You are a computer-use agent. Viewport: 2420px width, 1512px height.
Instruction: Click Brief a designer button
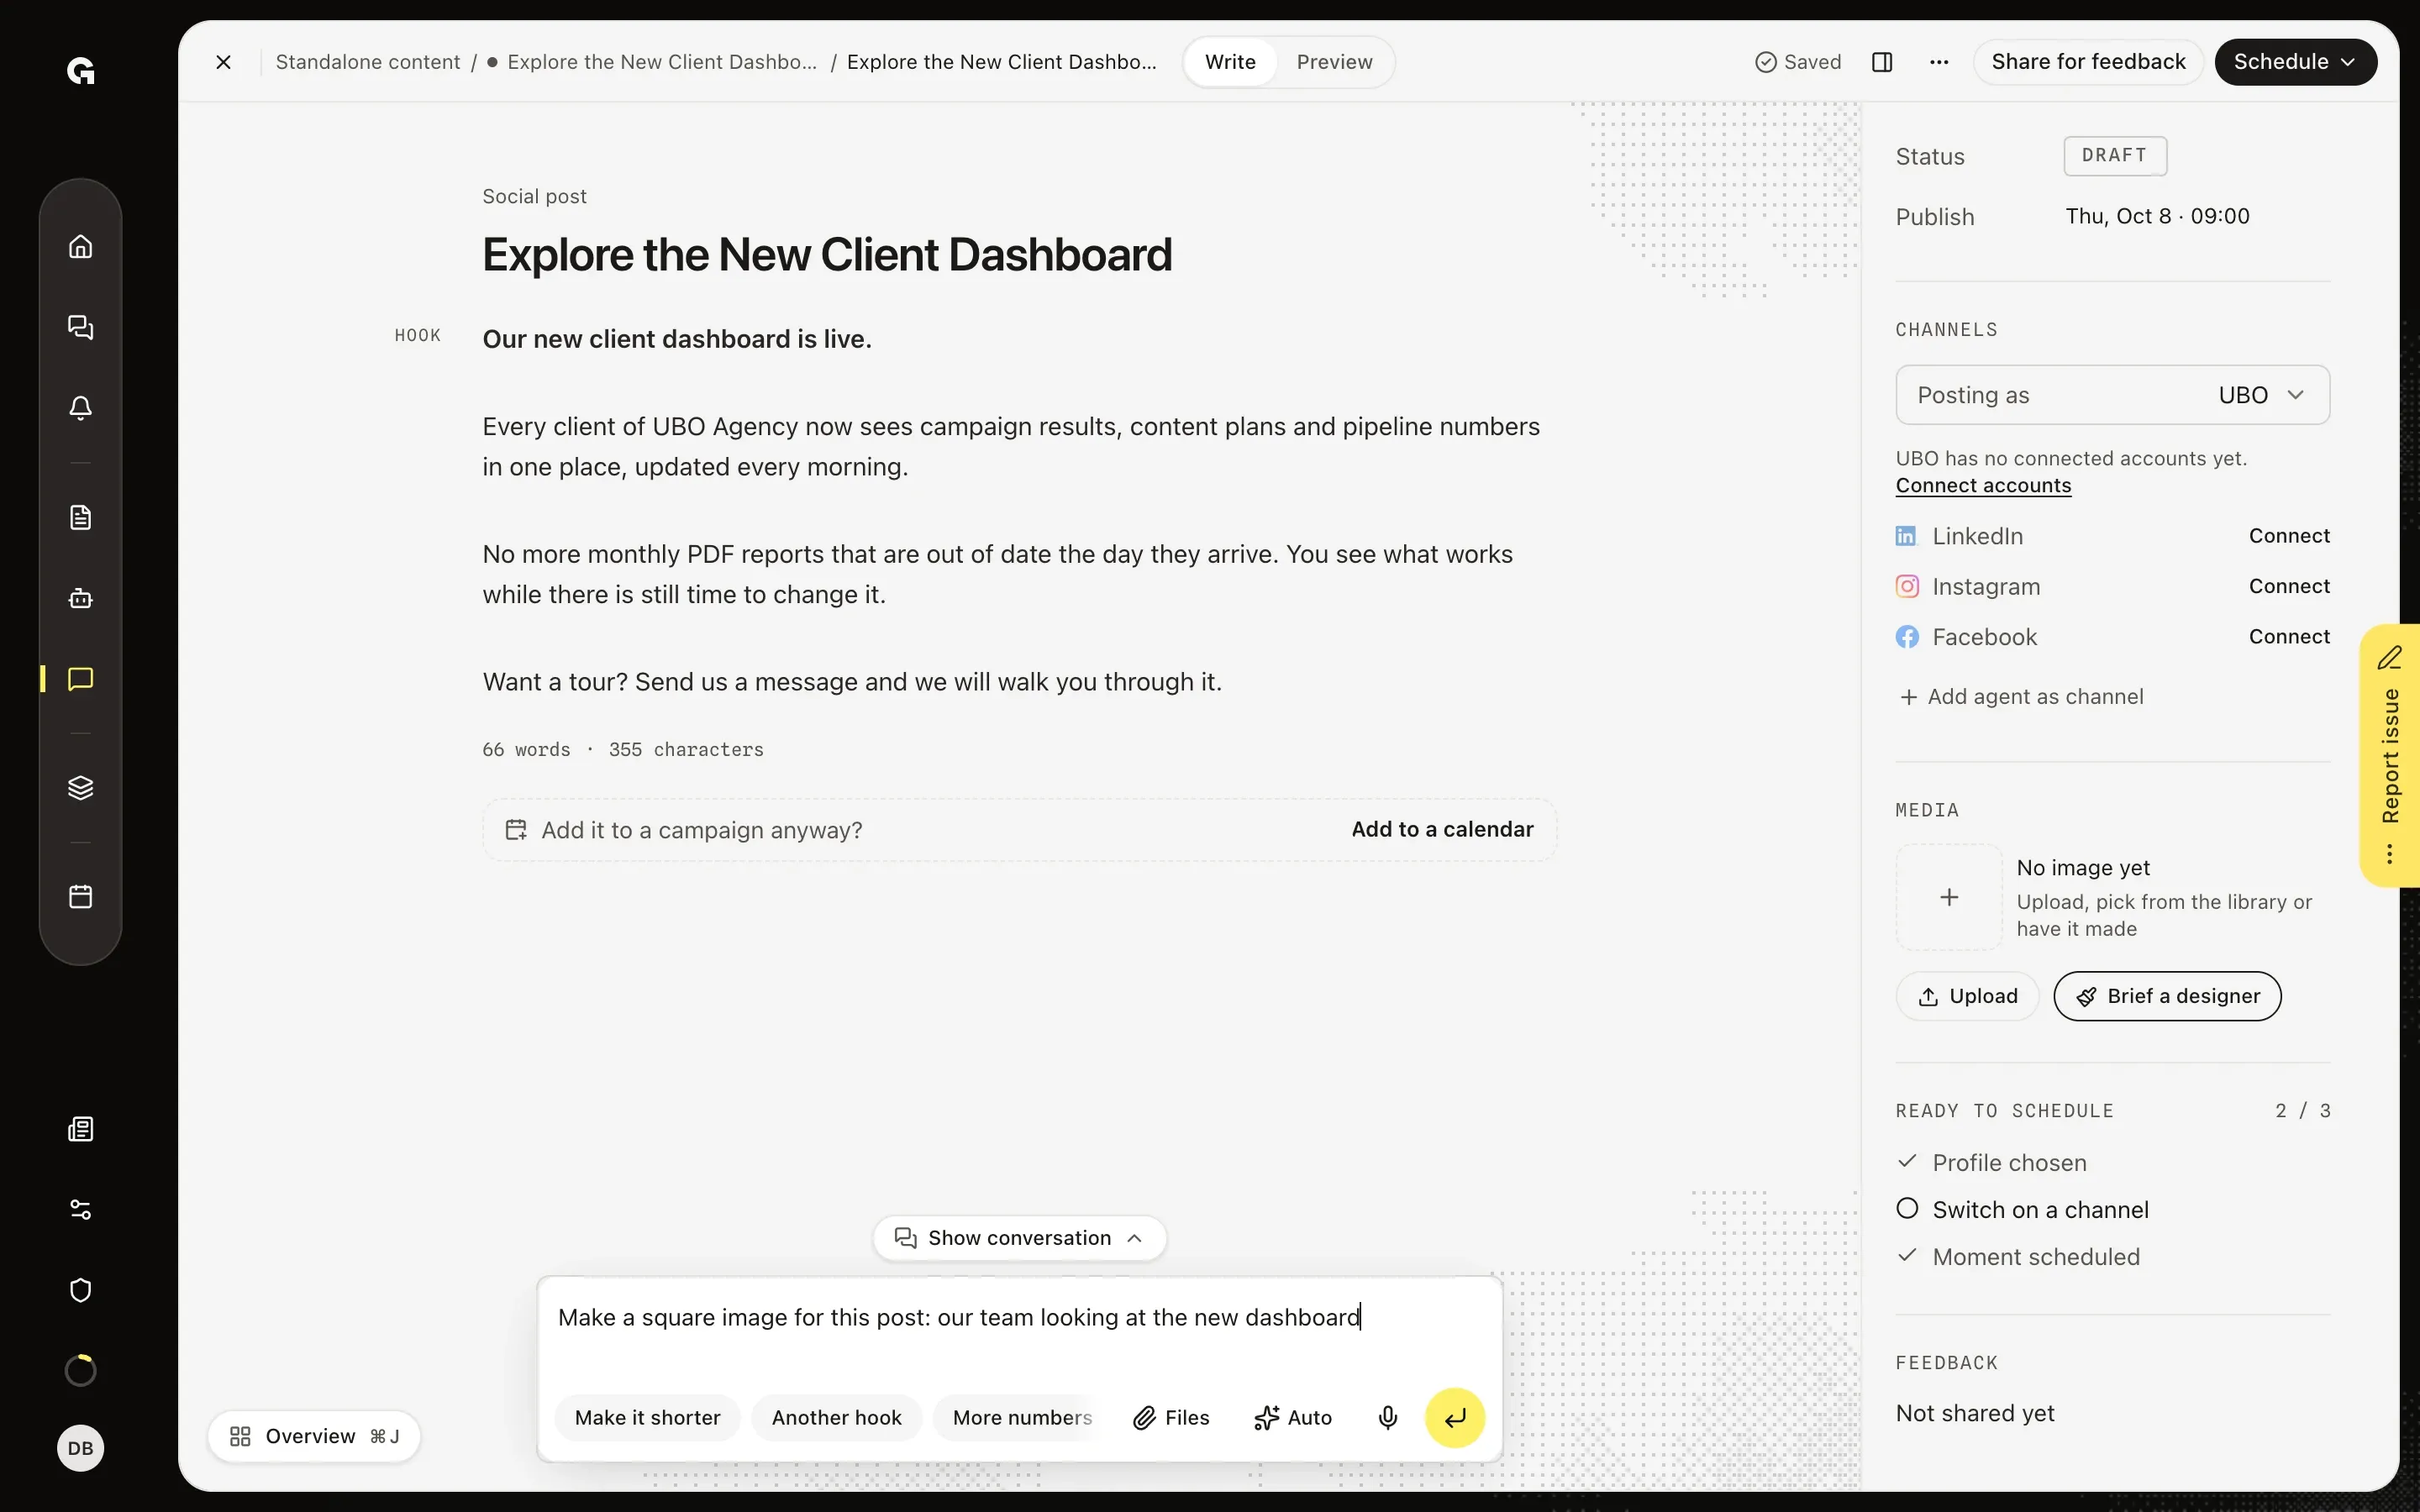coord(2167,996)
